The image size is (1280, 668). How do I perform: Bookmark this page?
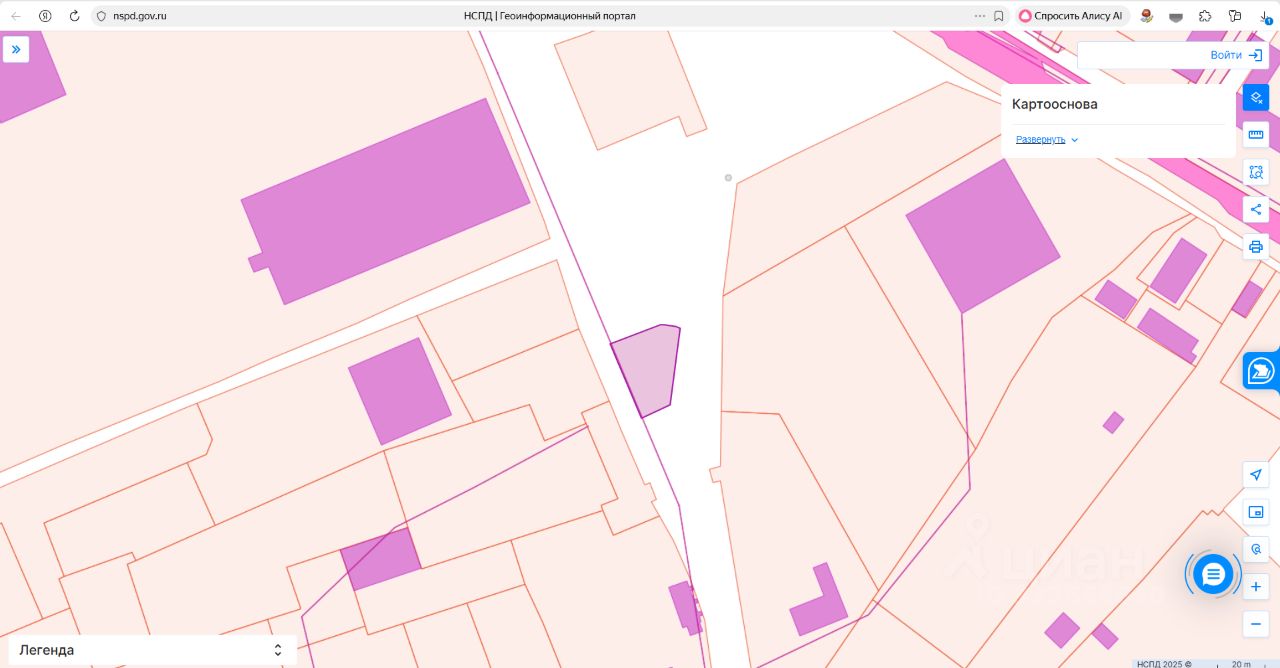click(x=999, y=16)
